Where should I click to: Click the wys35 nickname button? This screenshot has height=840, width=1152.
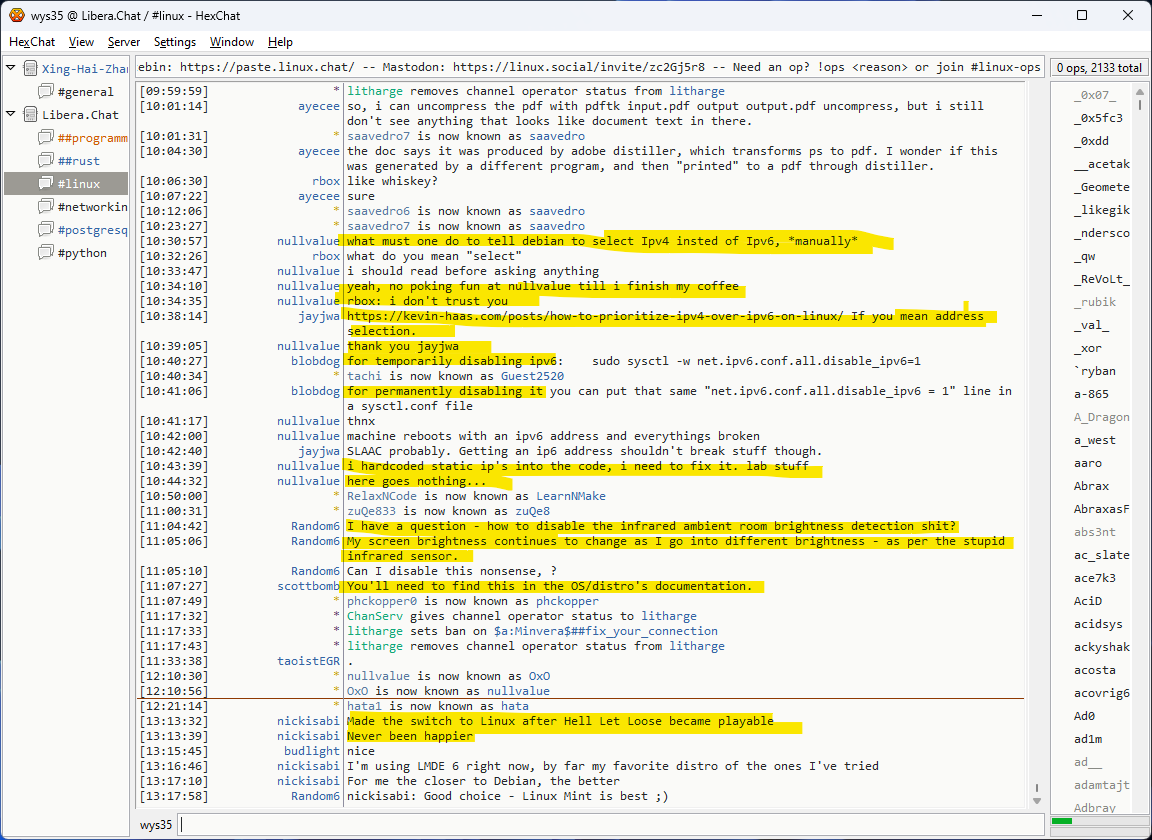[x=155, y=825]
